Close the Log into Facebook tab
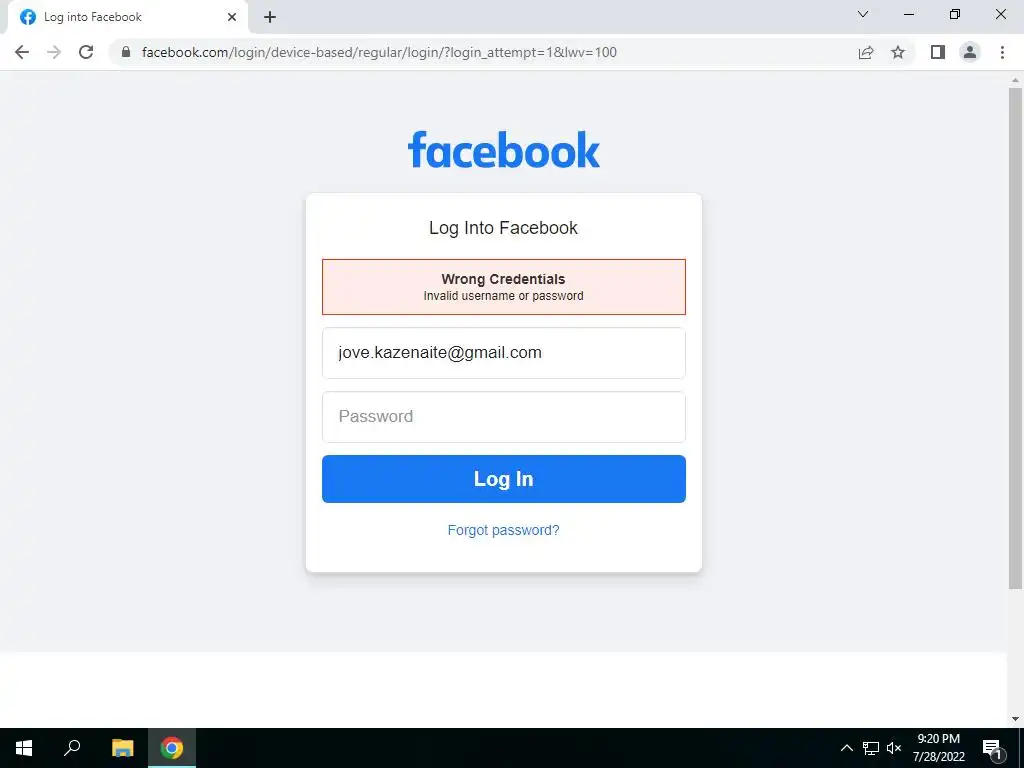 click(x=232, y=17)
